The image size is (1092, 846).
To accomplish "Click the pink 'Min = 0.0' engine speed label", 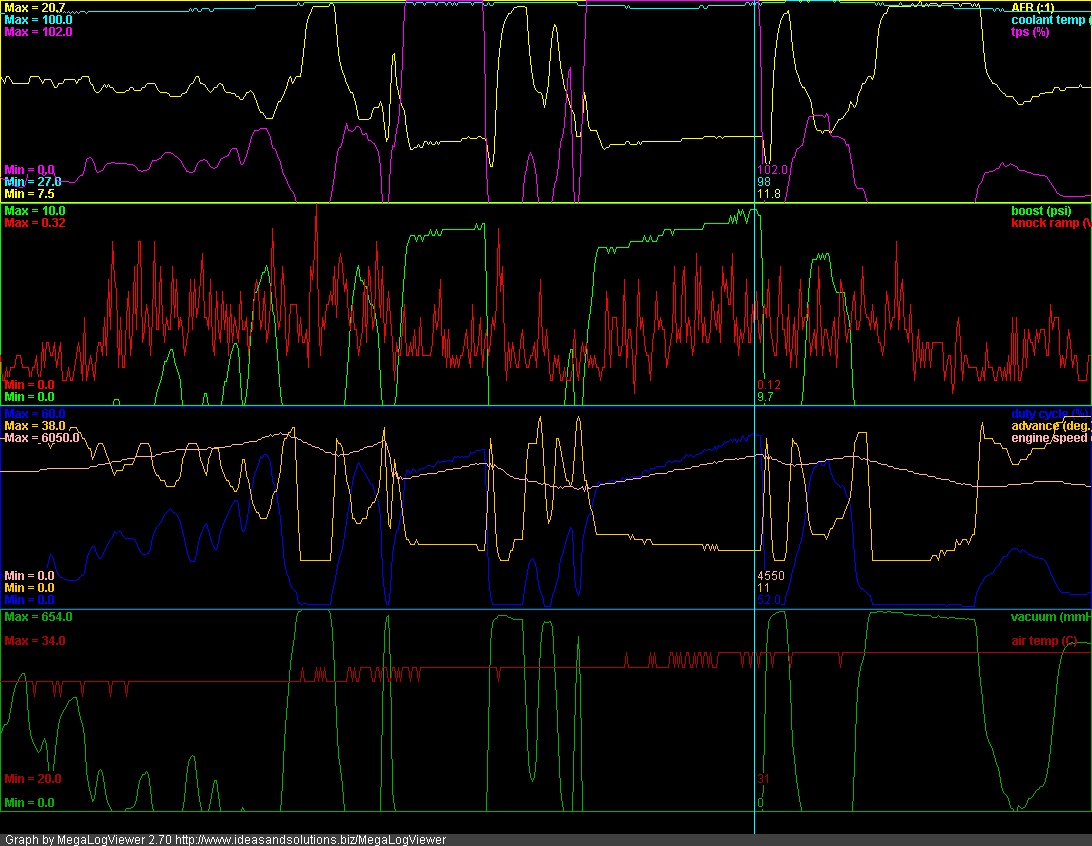I will point(29,576).
